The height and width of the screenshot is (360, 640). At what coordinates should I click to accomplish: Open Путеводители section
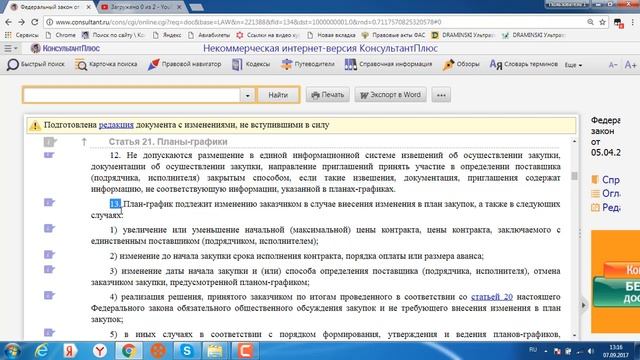point(308,64)
